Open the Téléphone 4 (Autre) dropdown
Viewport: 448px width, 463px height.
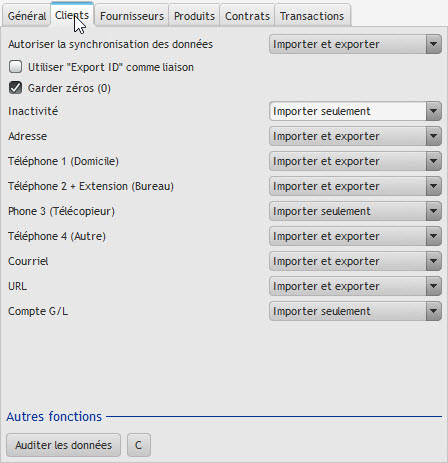[355, 236]
